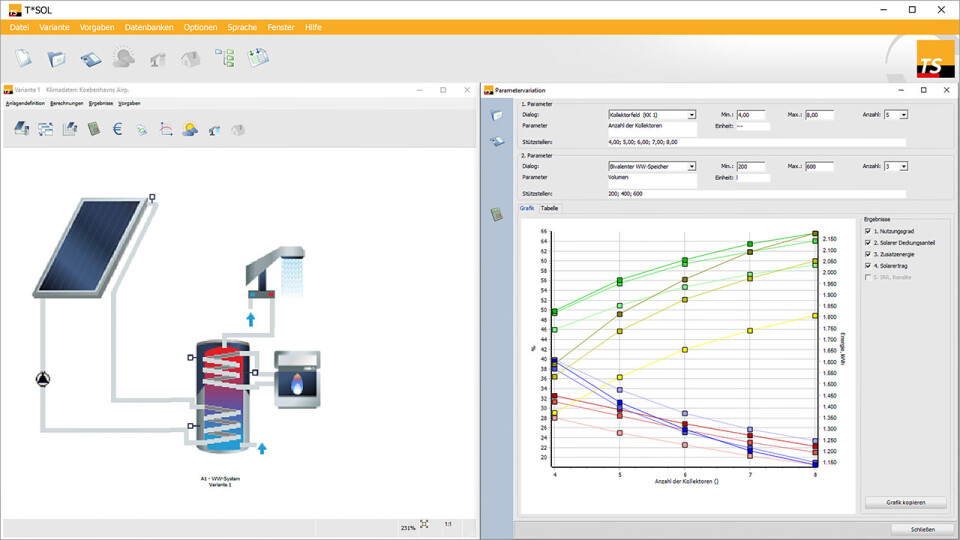Click the sun and cloud climate icon
Viewport: 960px width, 540px height.
tap(189, 129)
